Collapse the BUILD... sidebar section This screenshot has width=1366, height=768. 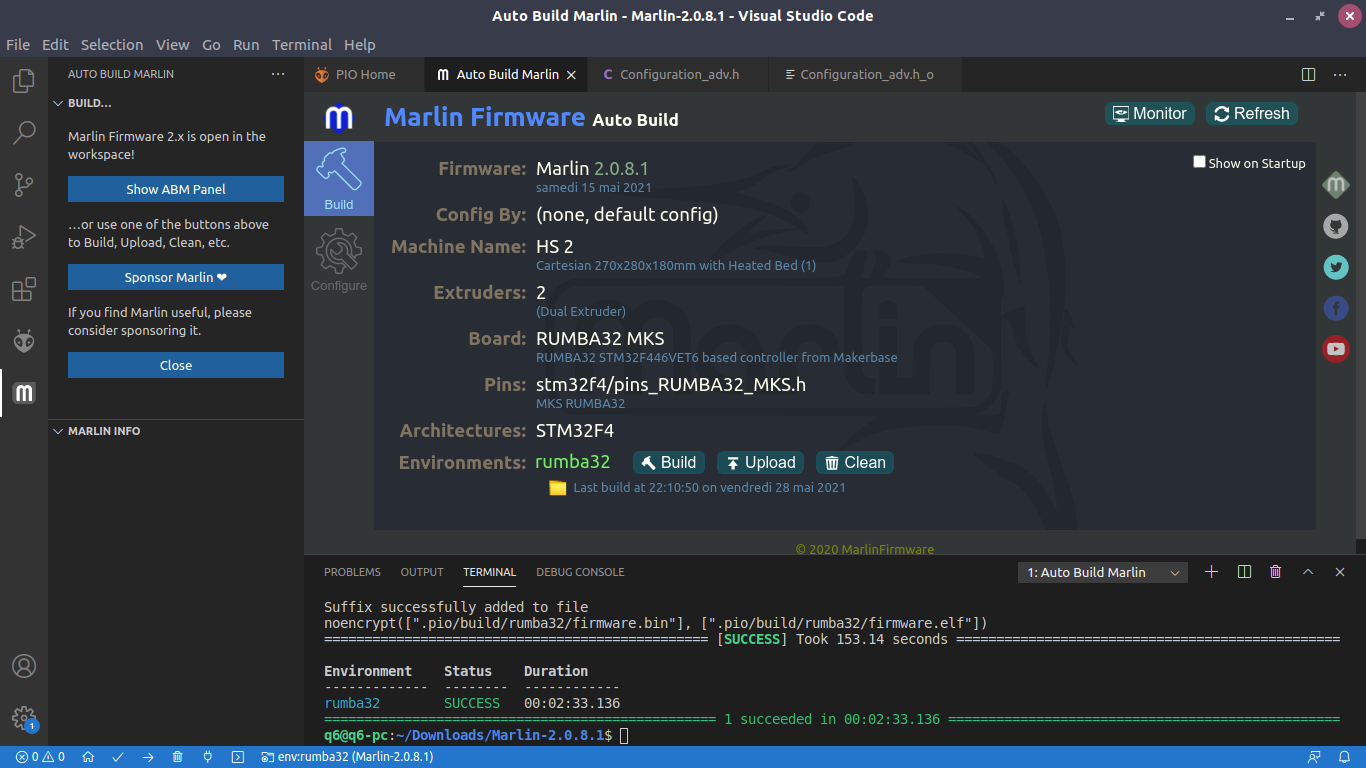(x=176, y=103)
